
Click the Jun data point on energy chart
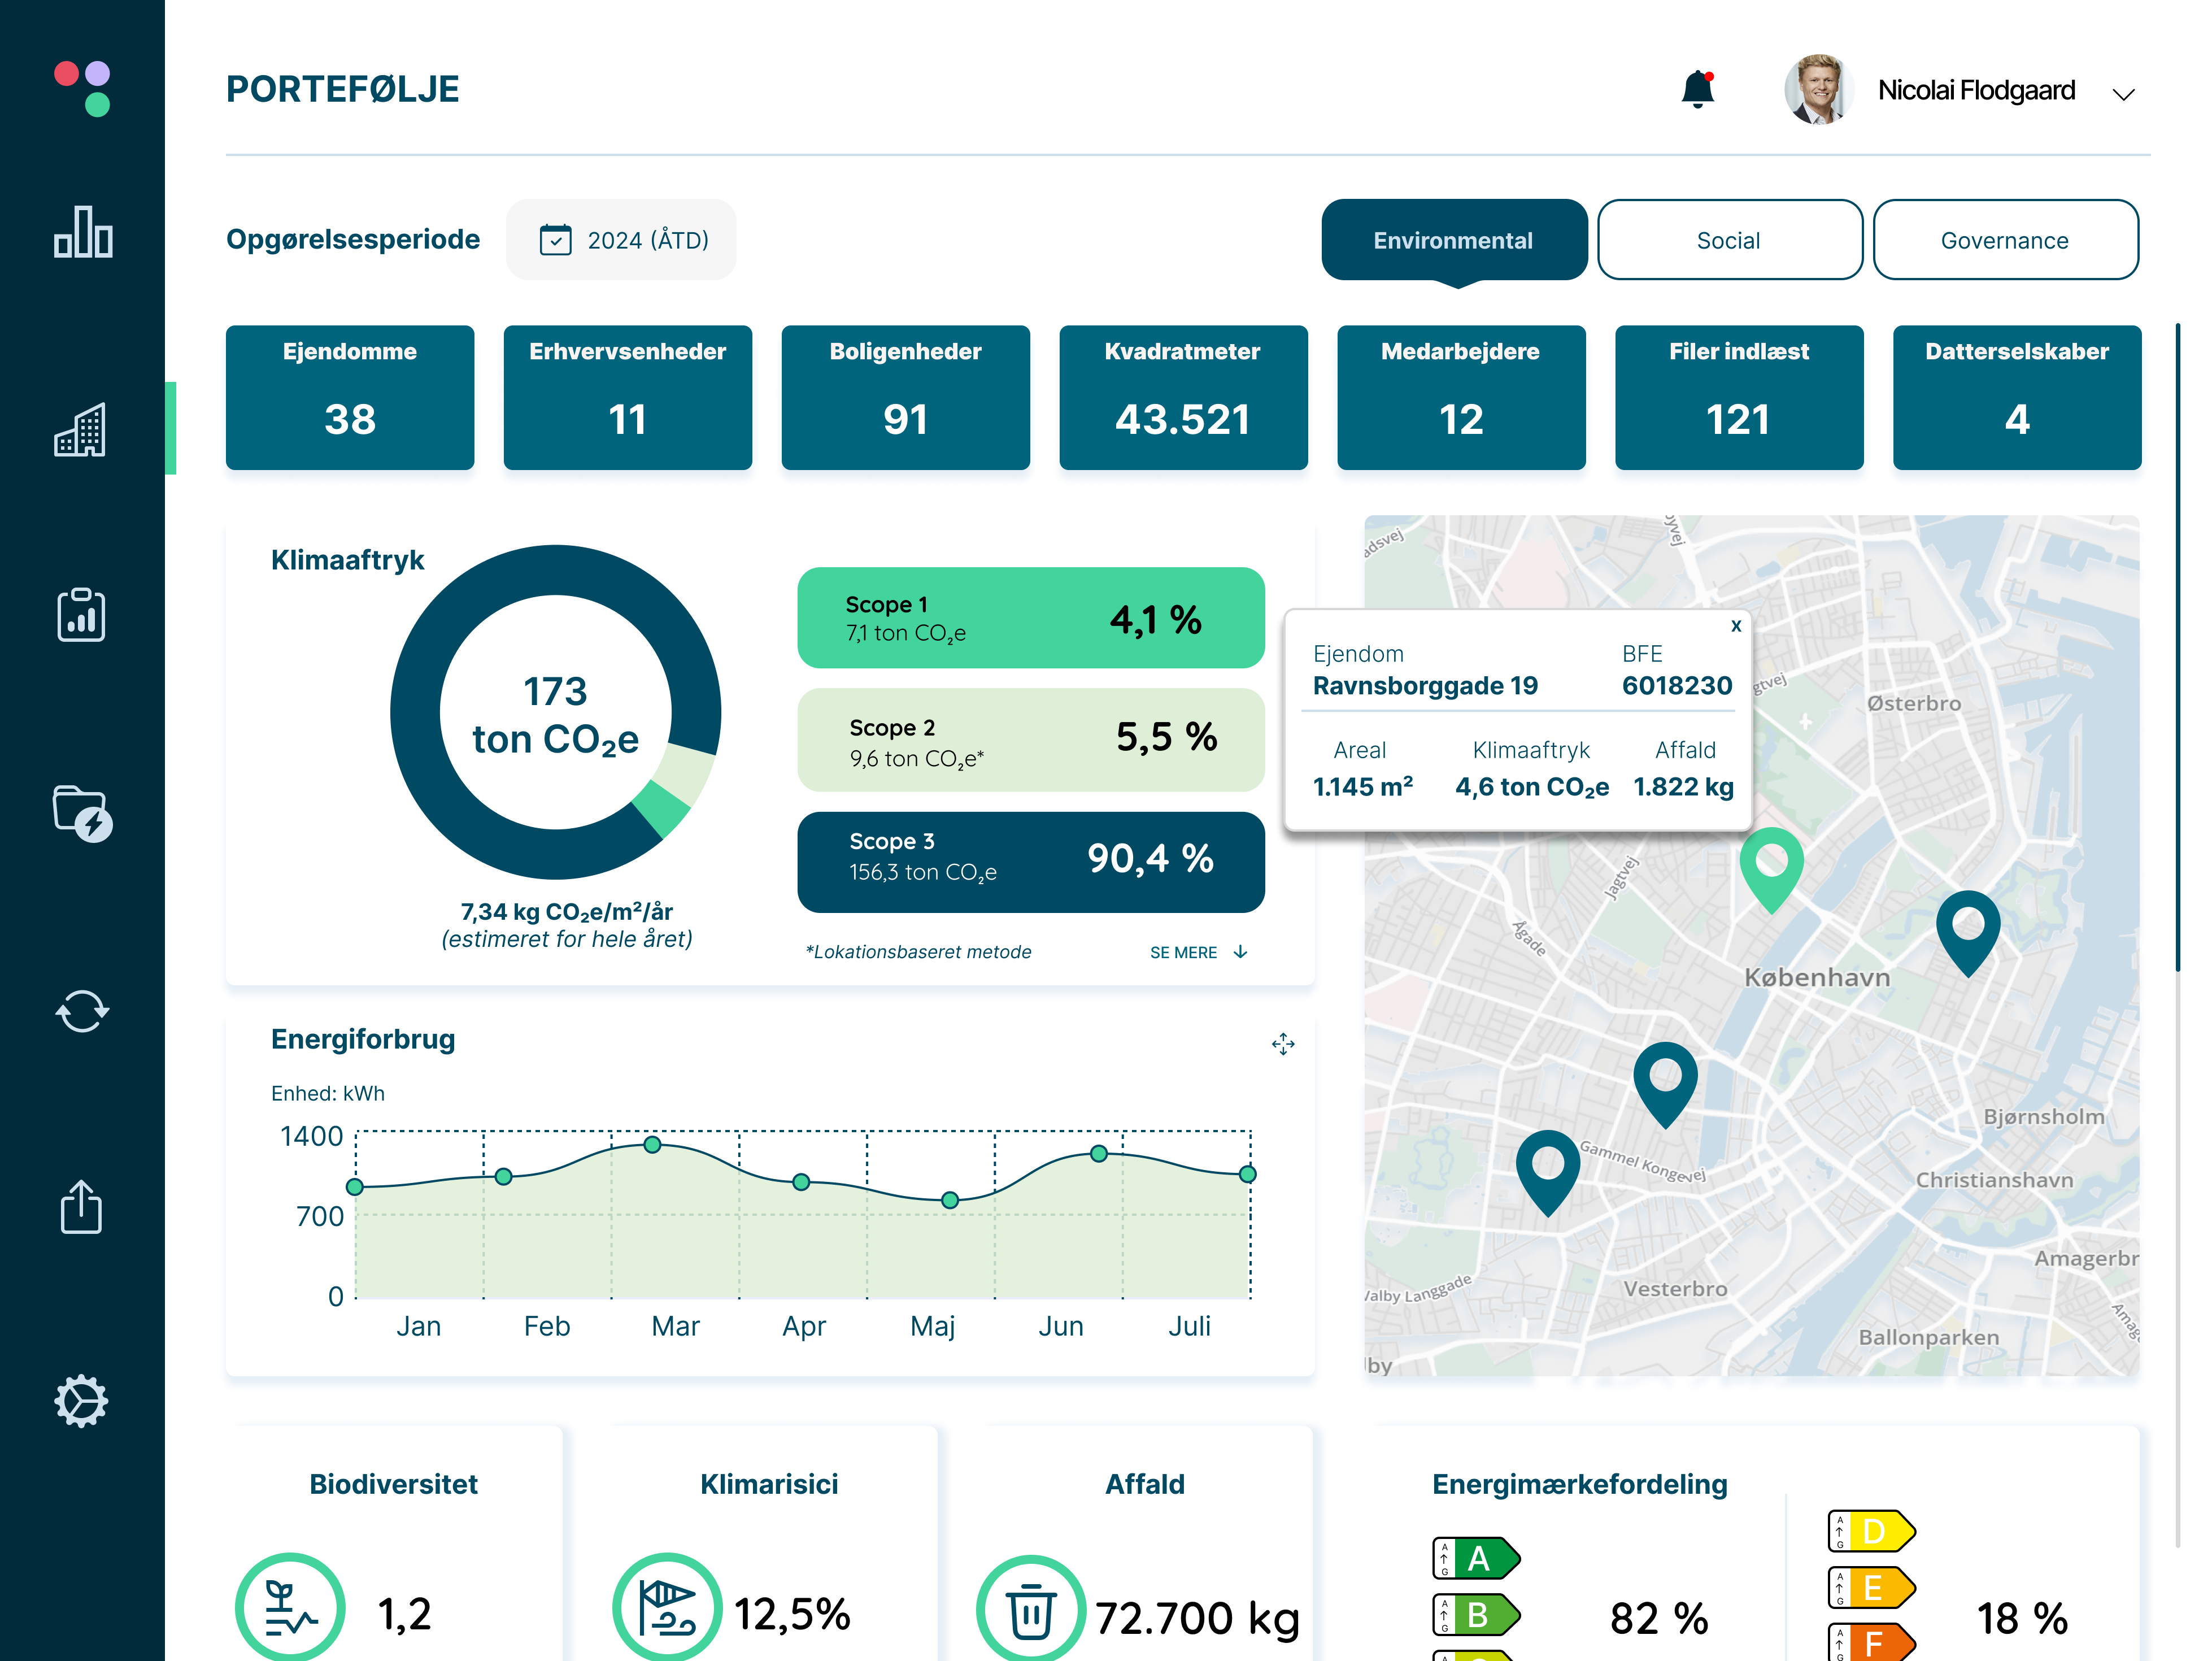click(1099, 1154)
